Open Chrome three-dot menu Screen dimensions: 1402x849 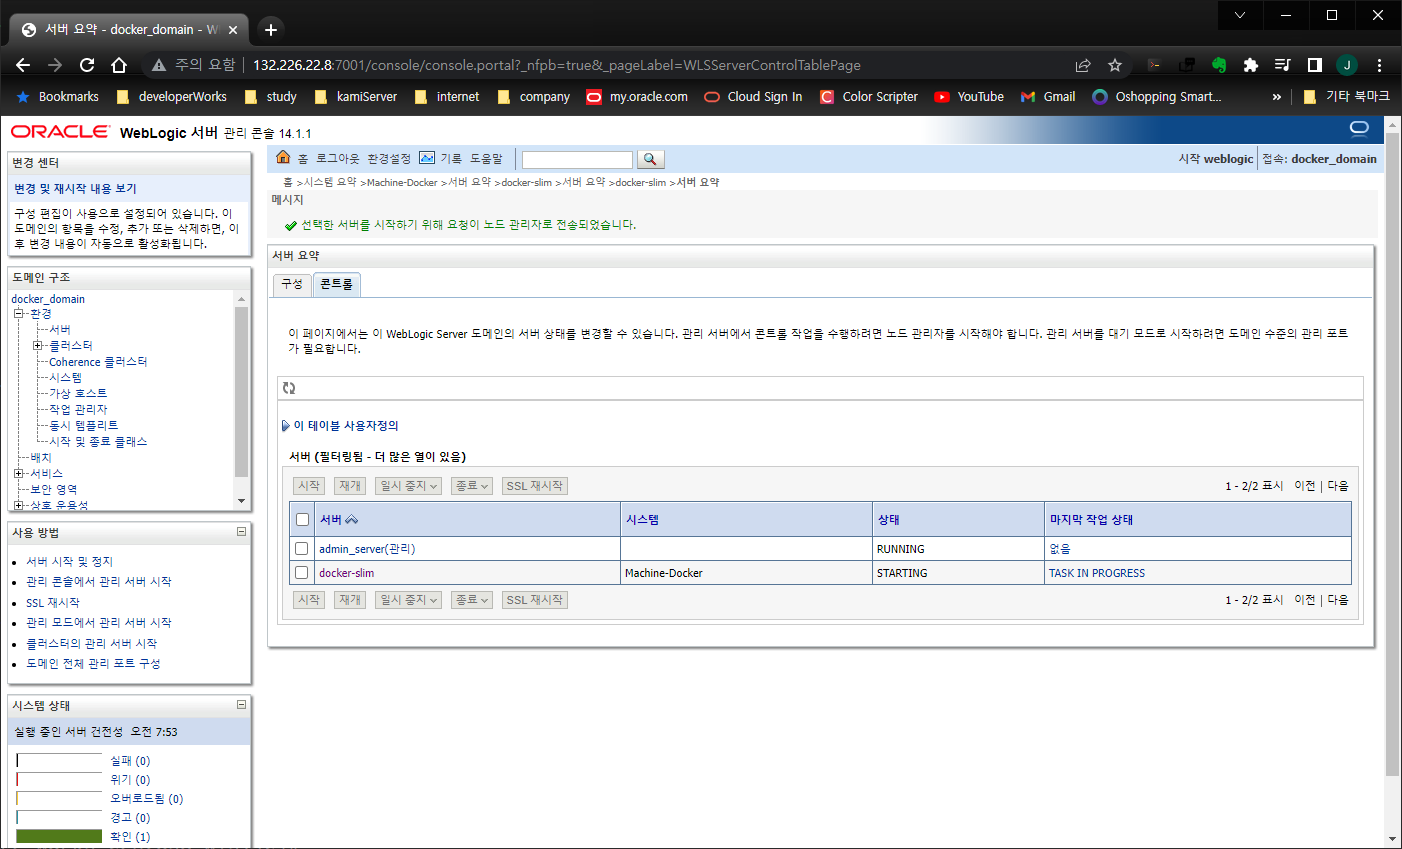point(1379,65)
